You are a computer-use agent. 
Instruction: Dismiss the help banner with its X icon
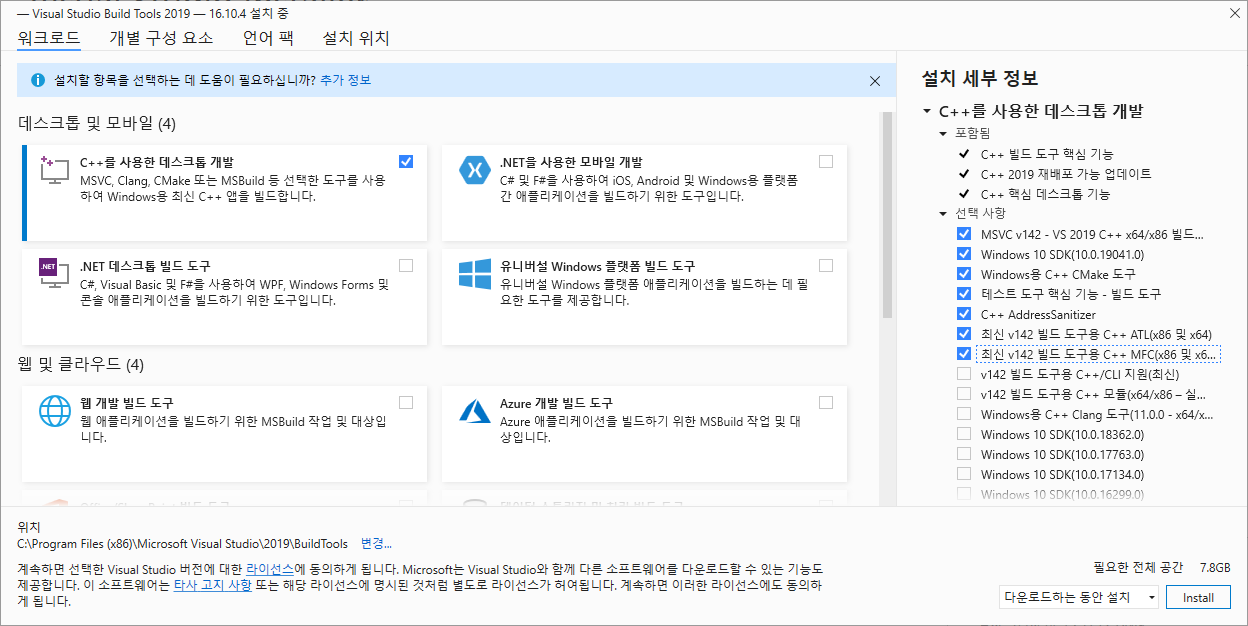[875, 81]
